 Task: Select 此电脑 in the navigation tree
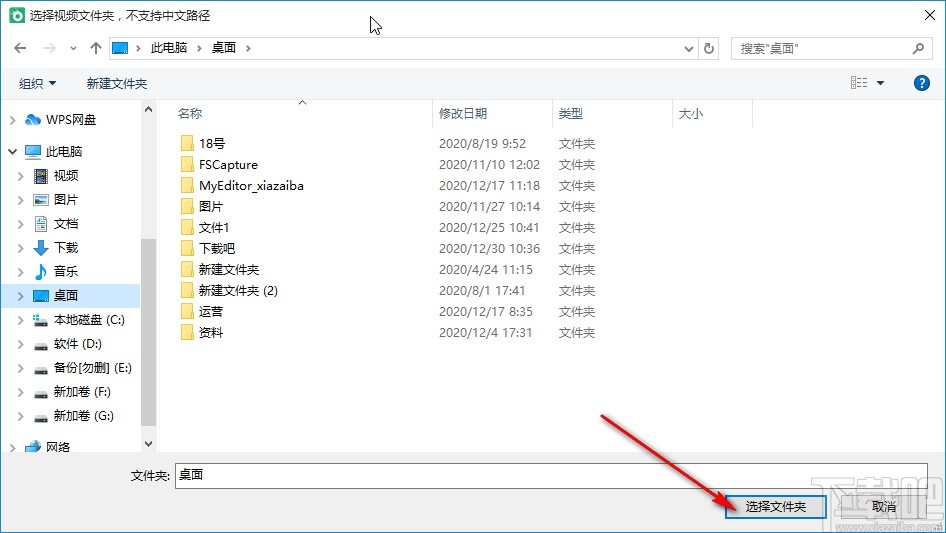[x=63, y=152]
